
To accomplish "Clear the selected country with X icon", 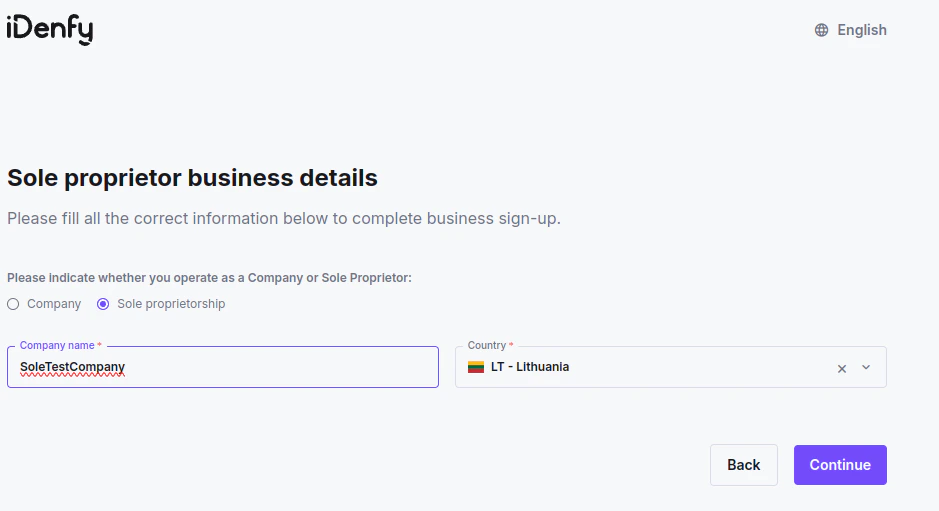I will [842, 368].
